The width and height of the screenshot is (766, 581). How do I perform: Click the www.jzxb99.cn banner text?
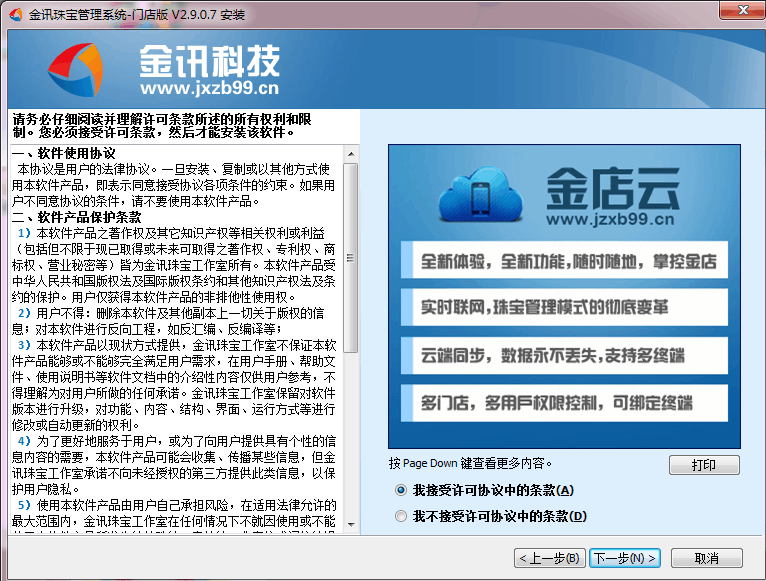[611, 219]
